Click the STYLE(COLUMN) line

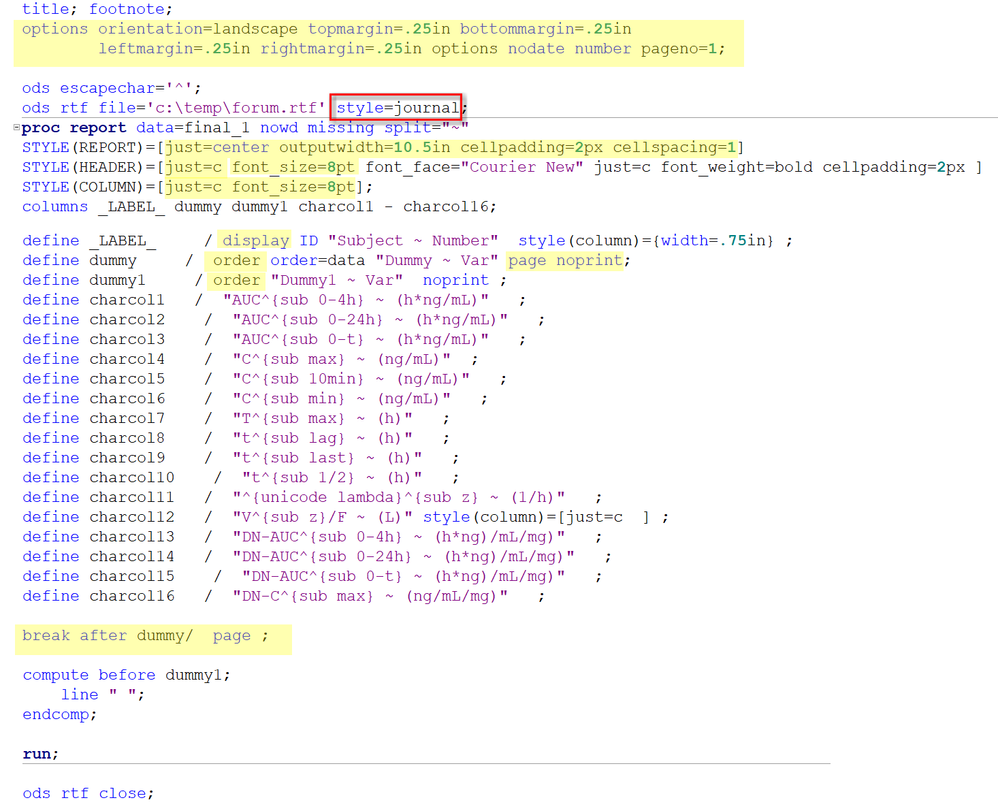[197, 186]
